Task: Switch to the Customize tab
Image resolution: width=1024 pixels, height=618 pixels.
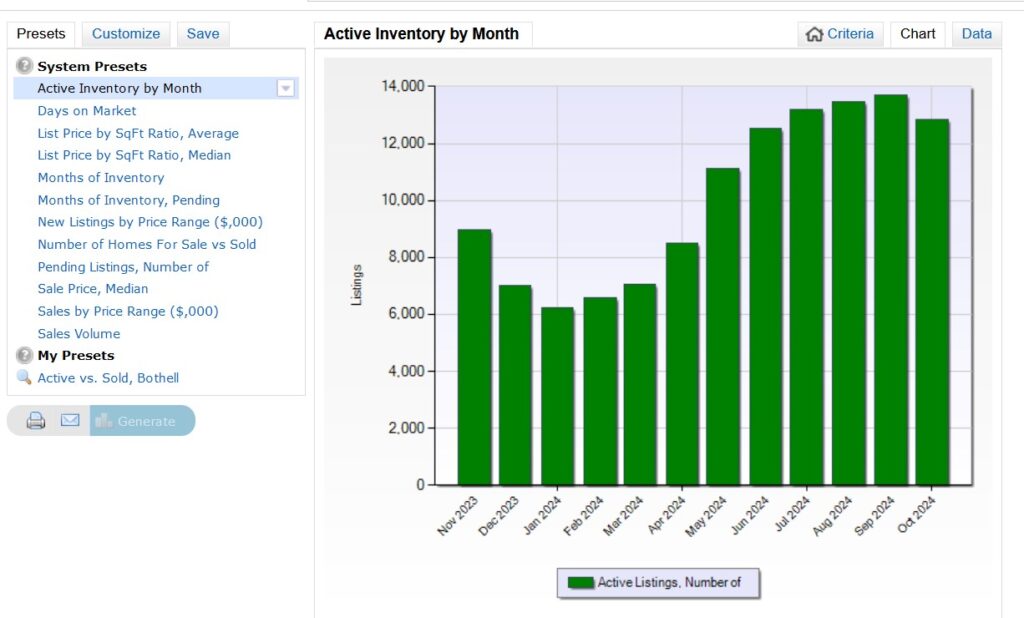Action: click(x=126, y=34)
